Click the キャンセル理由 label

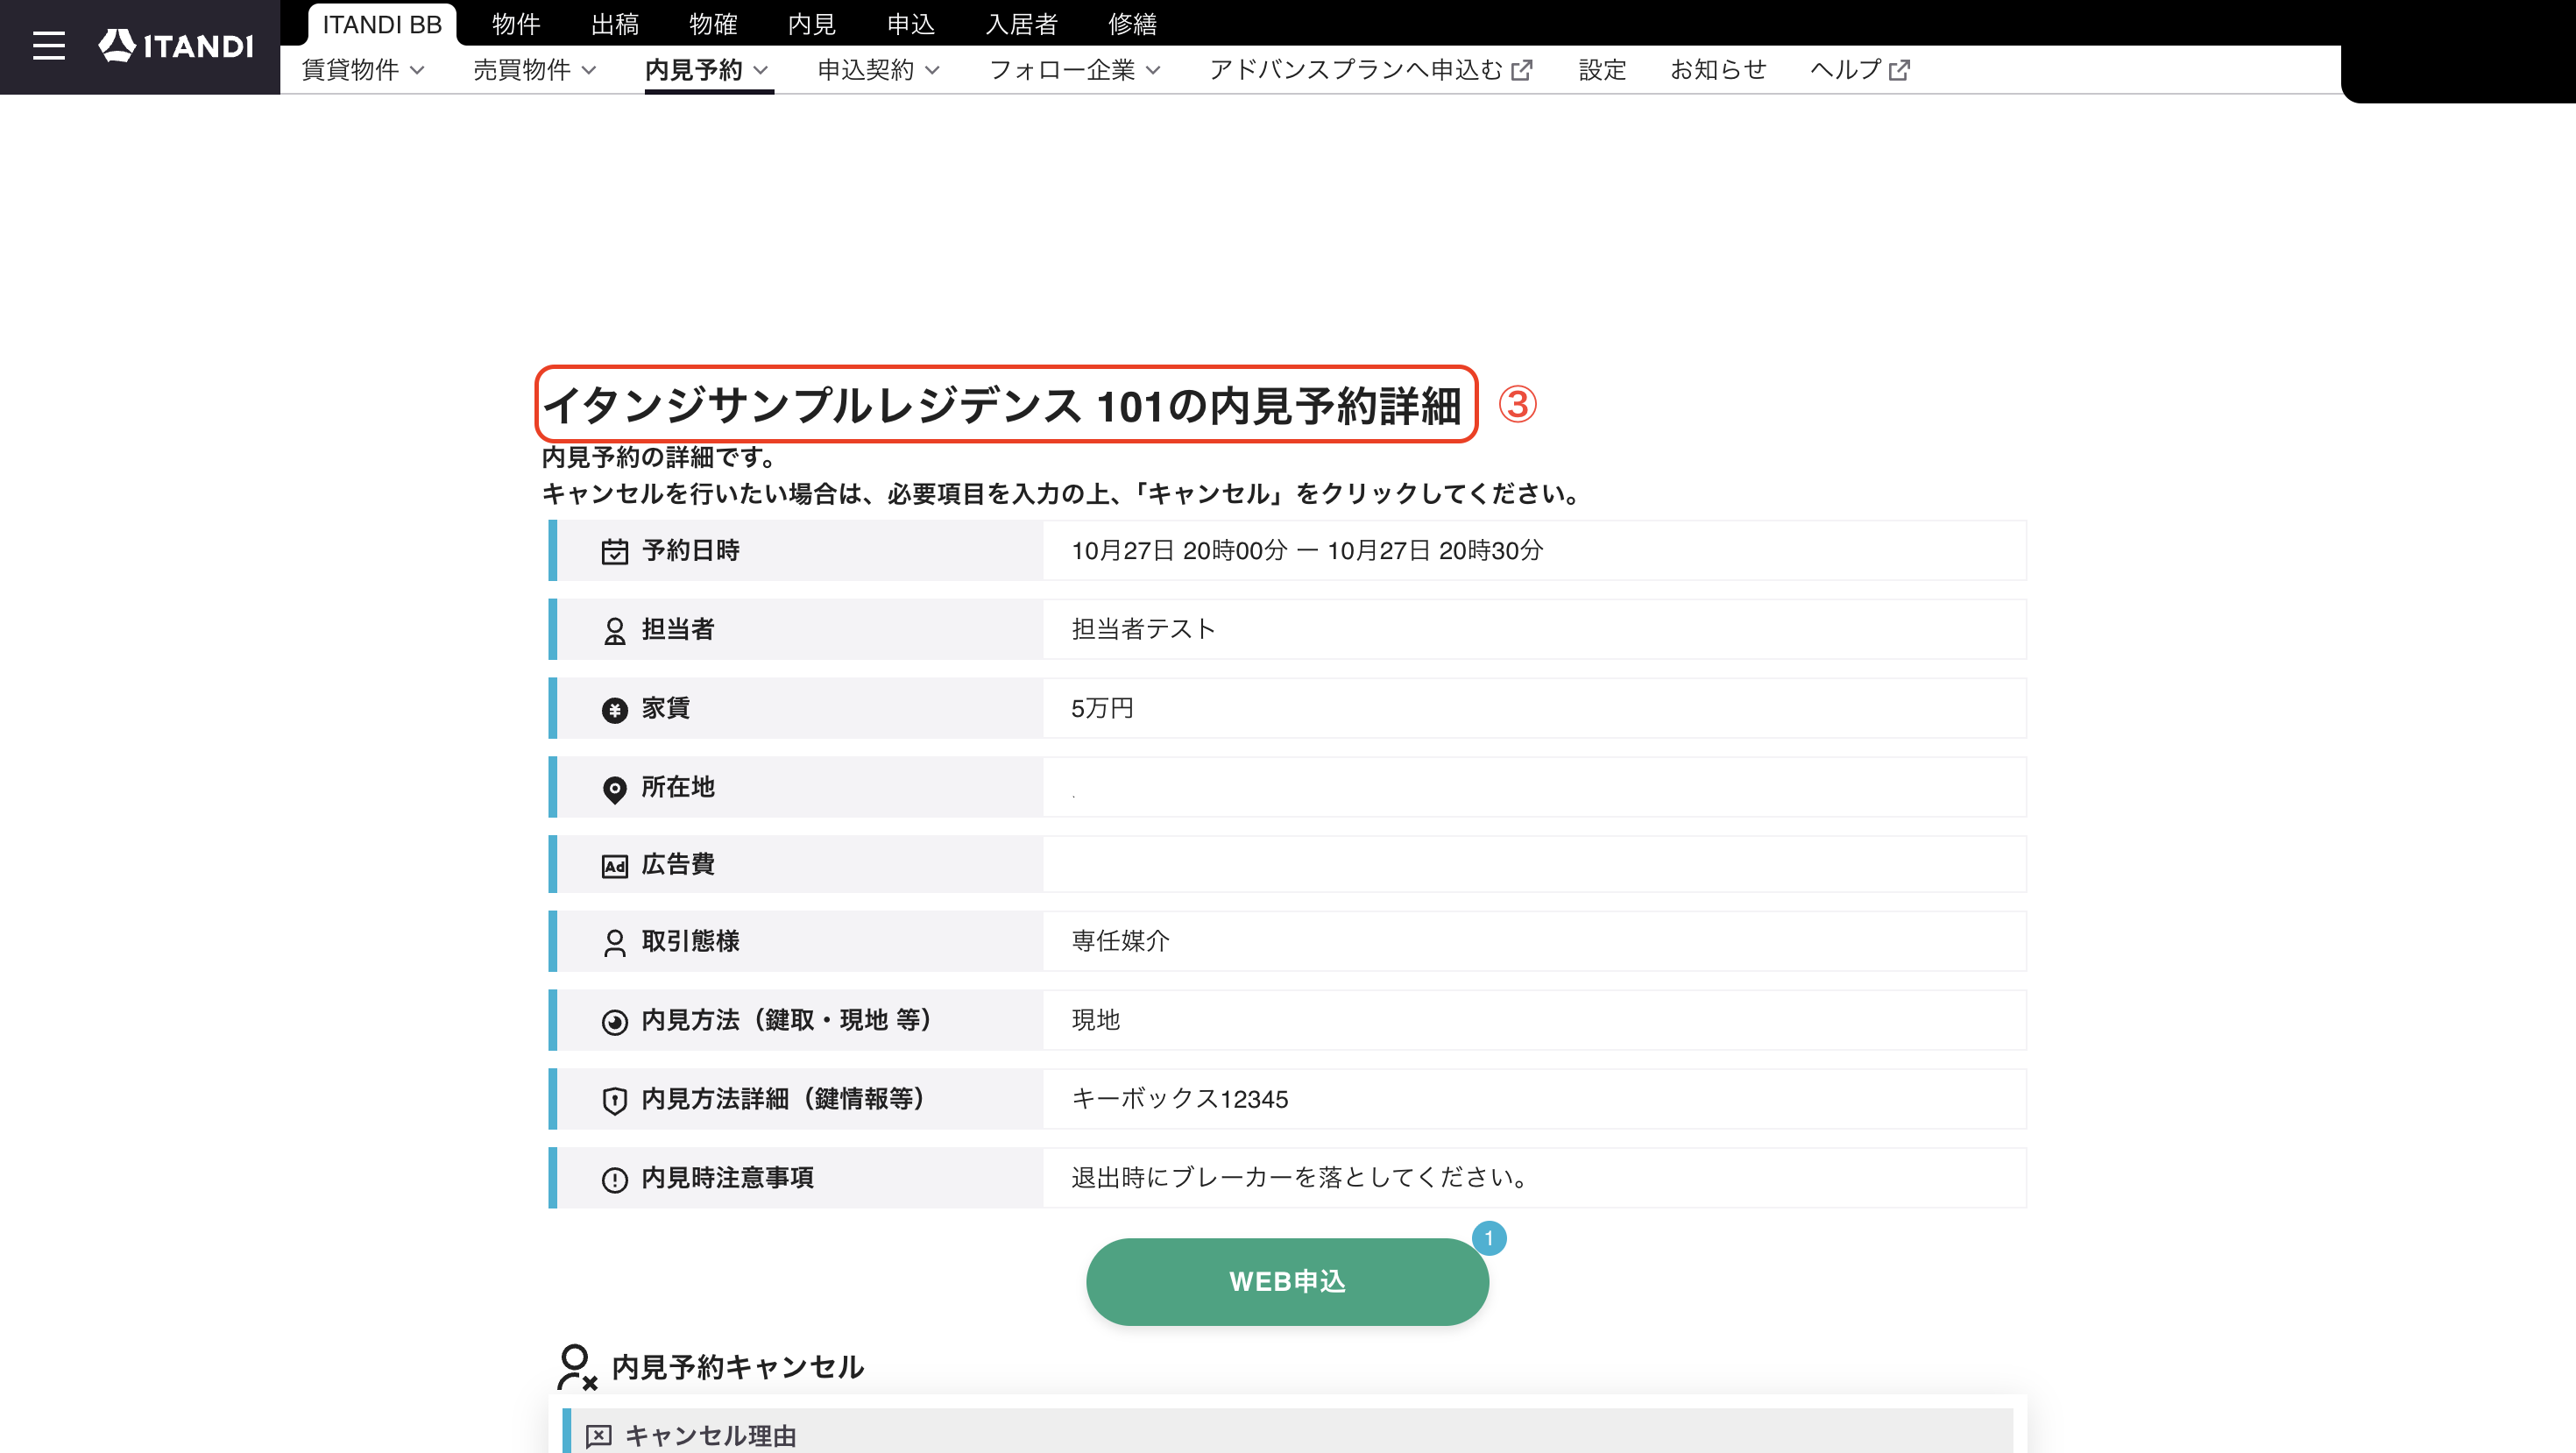[710, 1436]
